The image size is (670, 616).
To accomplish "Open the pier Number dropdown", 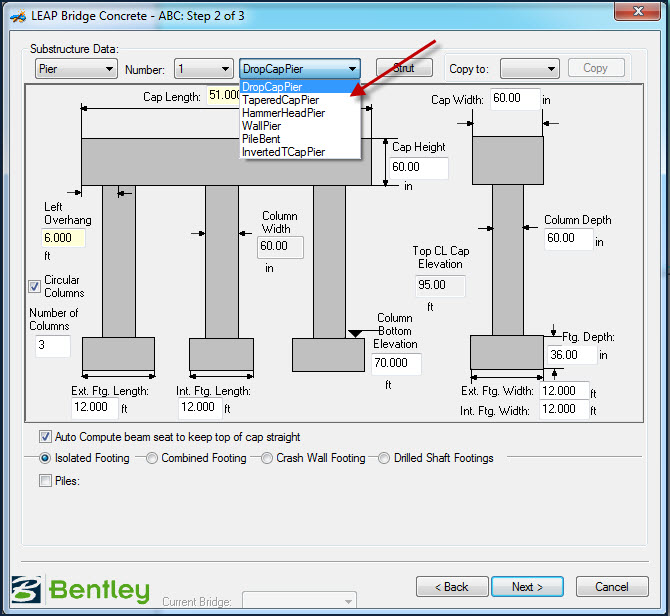I will tap(204, 69).
